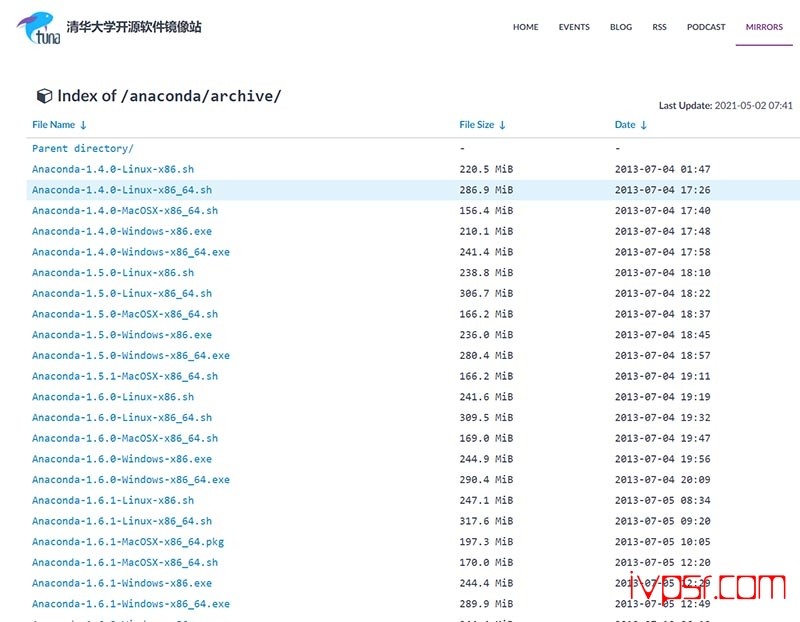Download Anaconda-1.6.1-Windows-x86.exe
This screenshot has height=622, width=800.
(x=122, y=583)
